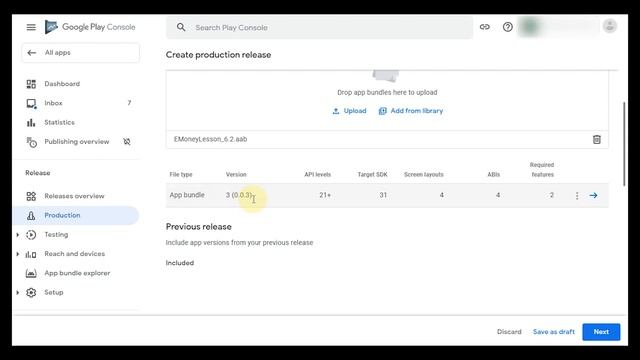Click the Setup gear icon
This screenshot has width=640, height=360.
(x=31, y=293)
